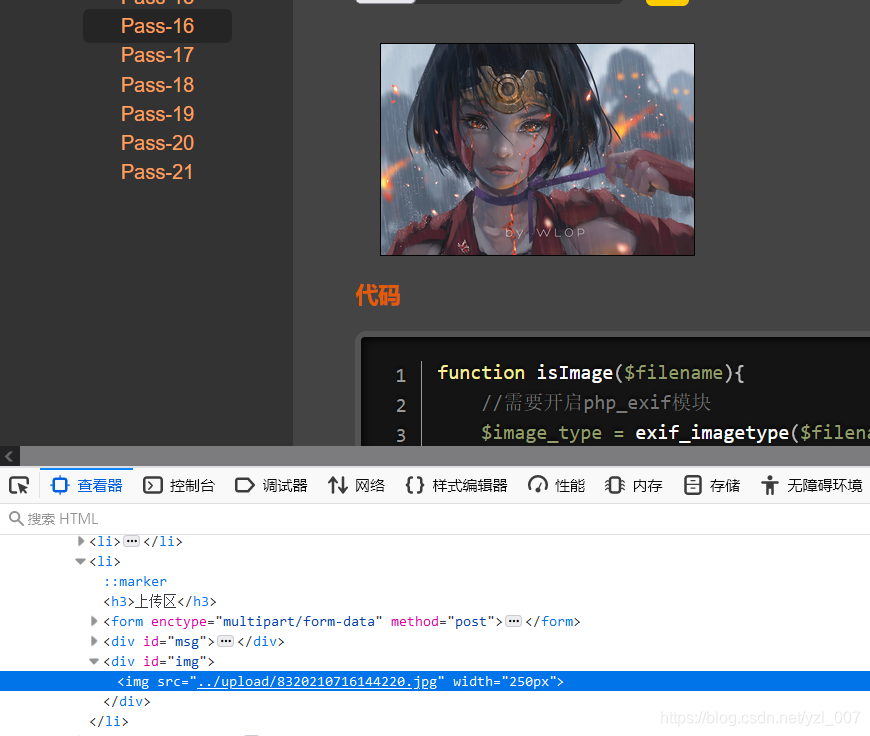Select the h3 上传区 node

pyautogui.click(x=160, y=601)
